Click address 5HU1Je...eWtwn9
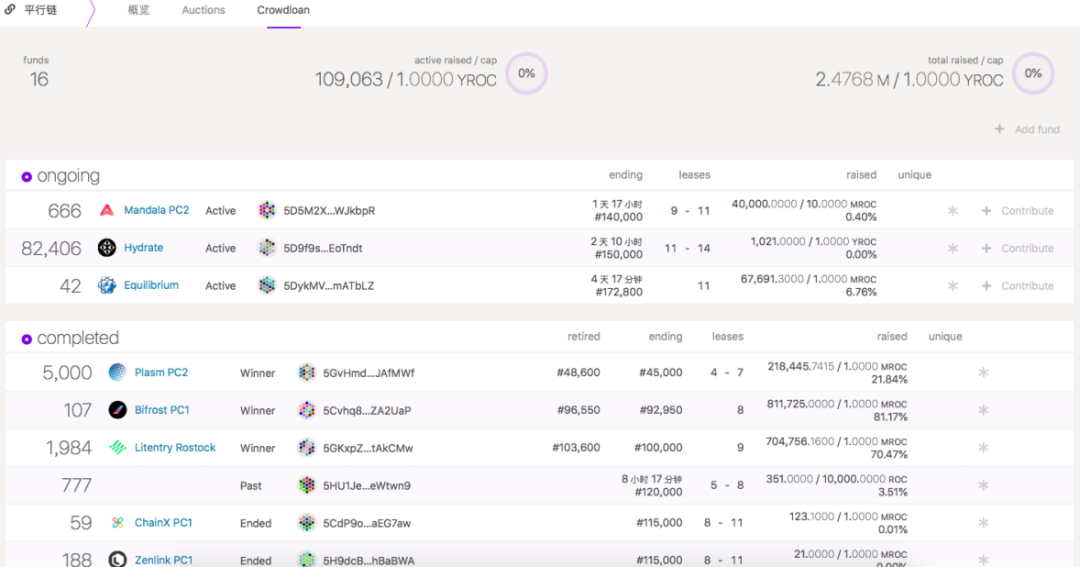1080x567 pixels. click(x=366, y=486)
